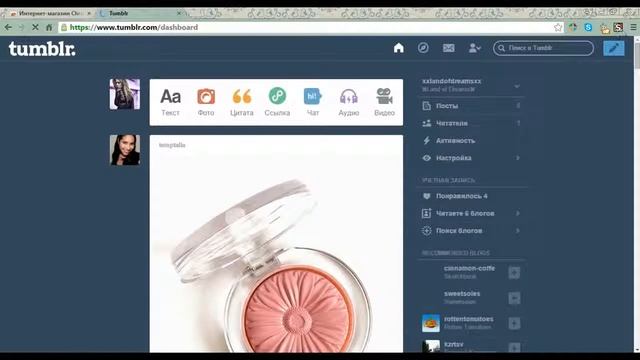Click your own blog avatar thumbnail

pos(124,94)
